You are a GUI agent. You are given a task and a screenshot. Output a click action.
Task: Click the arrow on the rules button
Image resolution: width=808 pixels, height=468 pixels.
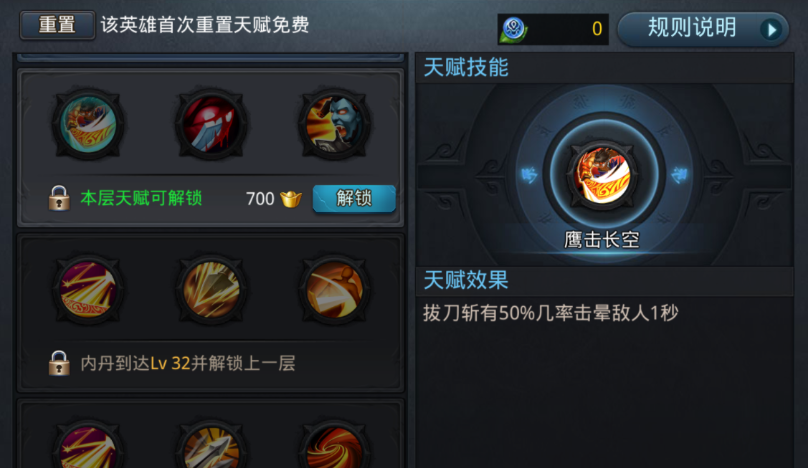pos(771,30)
